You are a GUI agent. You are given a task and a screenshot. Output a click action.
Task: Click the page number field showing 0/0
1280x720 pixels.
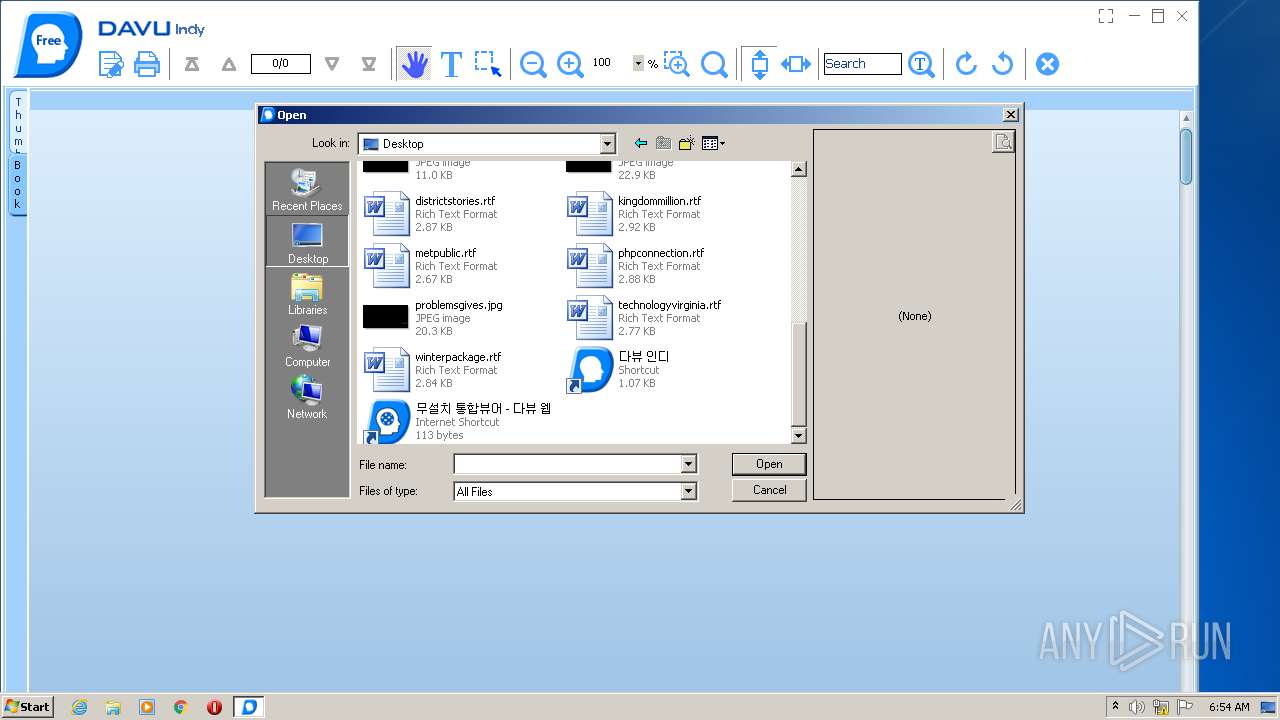click(x=280, y=64)
